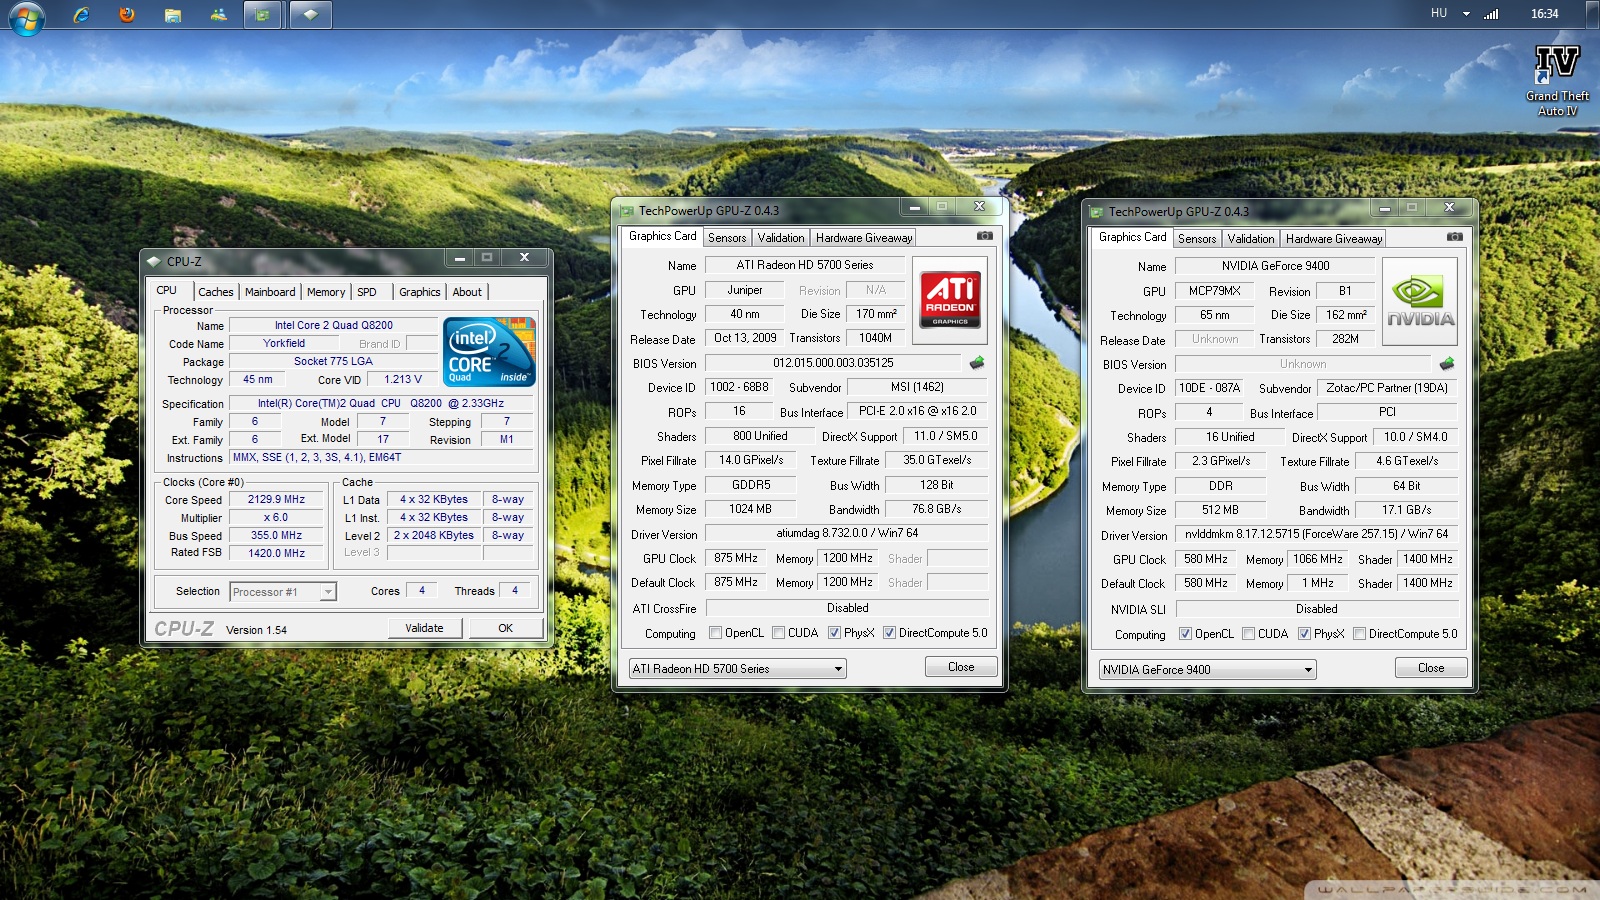Click OK in CPU-Z
This screenshot has height=900, width=1600.
[x=506, y=628]
